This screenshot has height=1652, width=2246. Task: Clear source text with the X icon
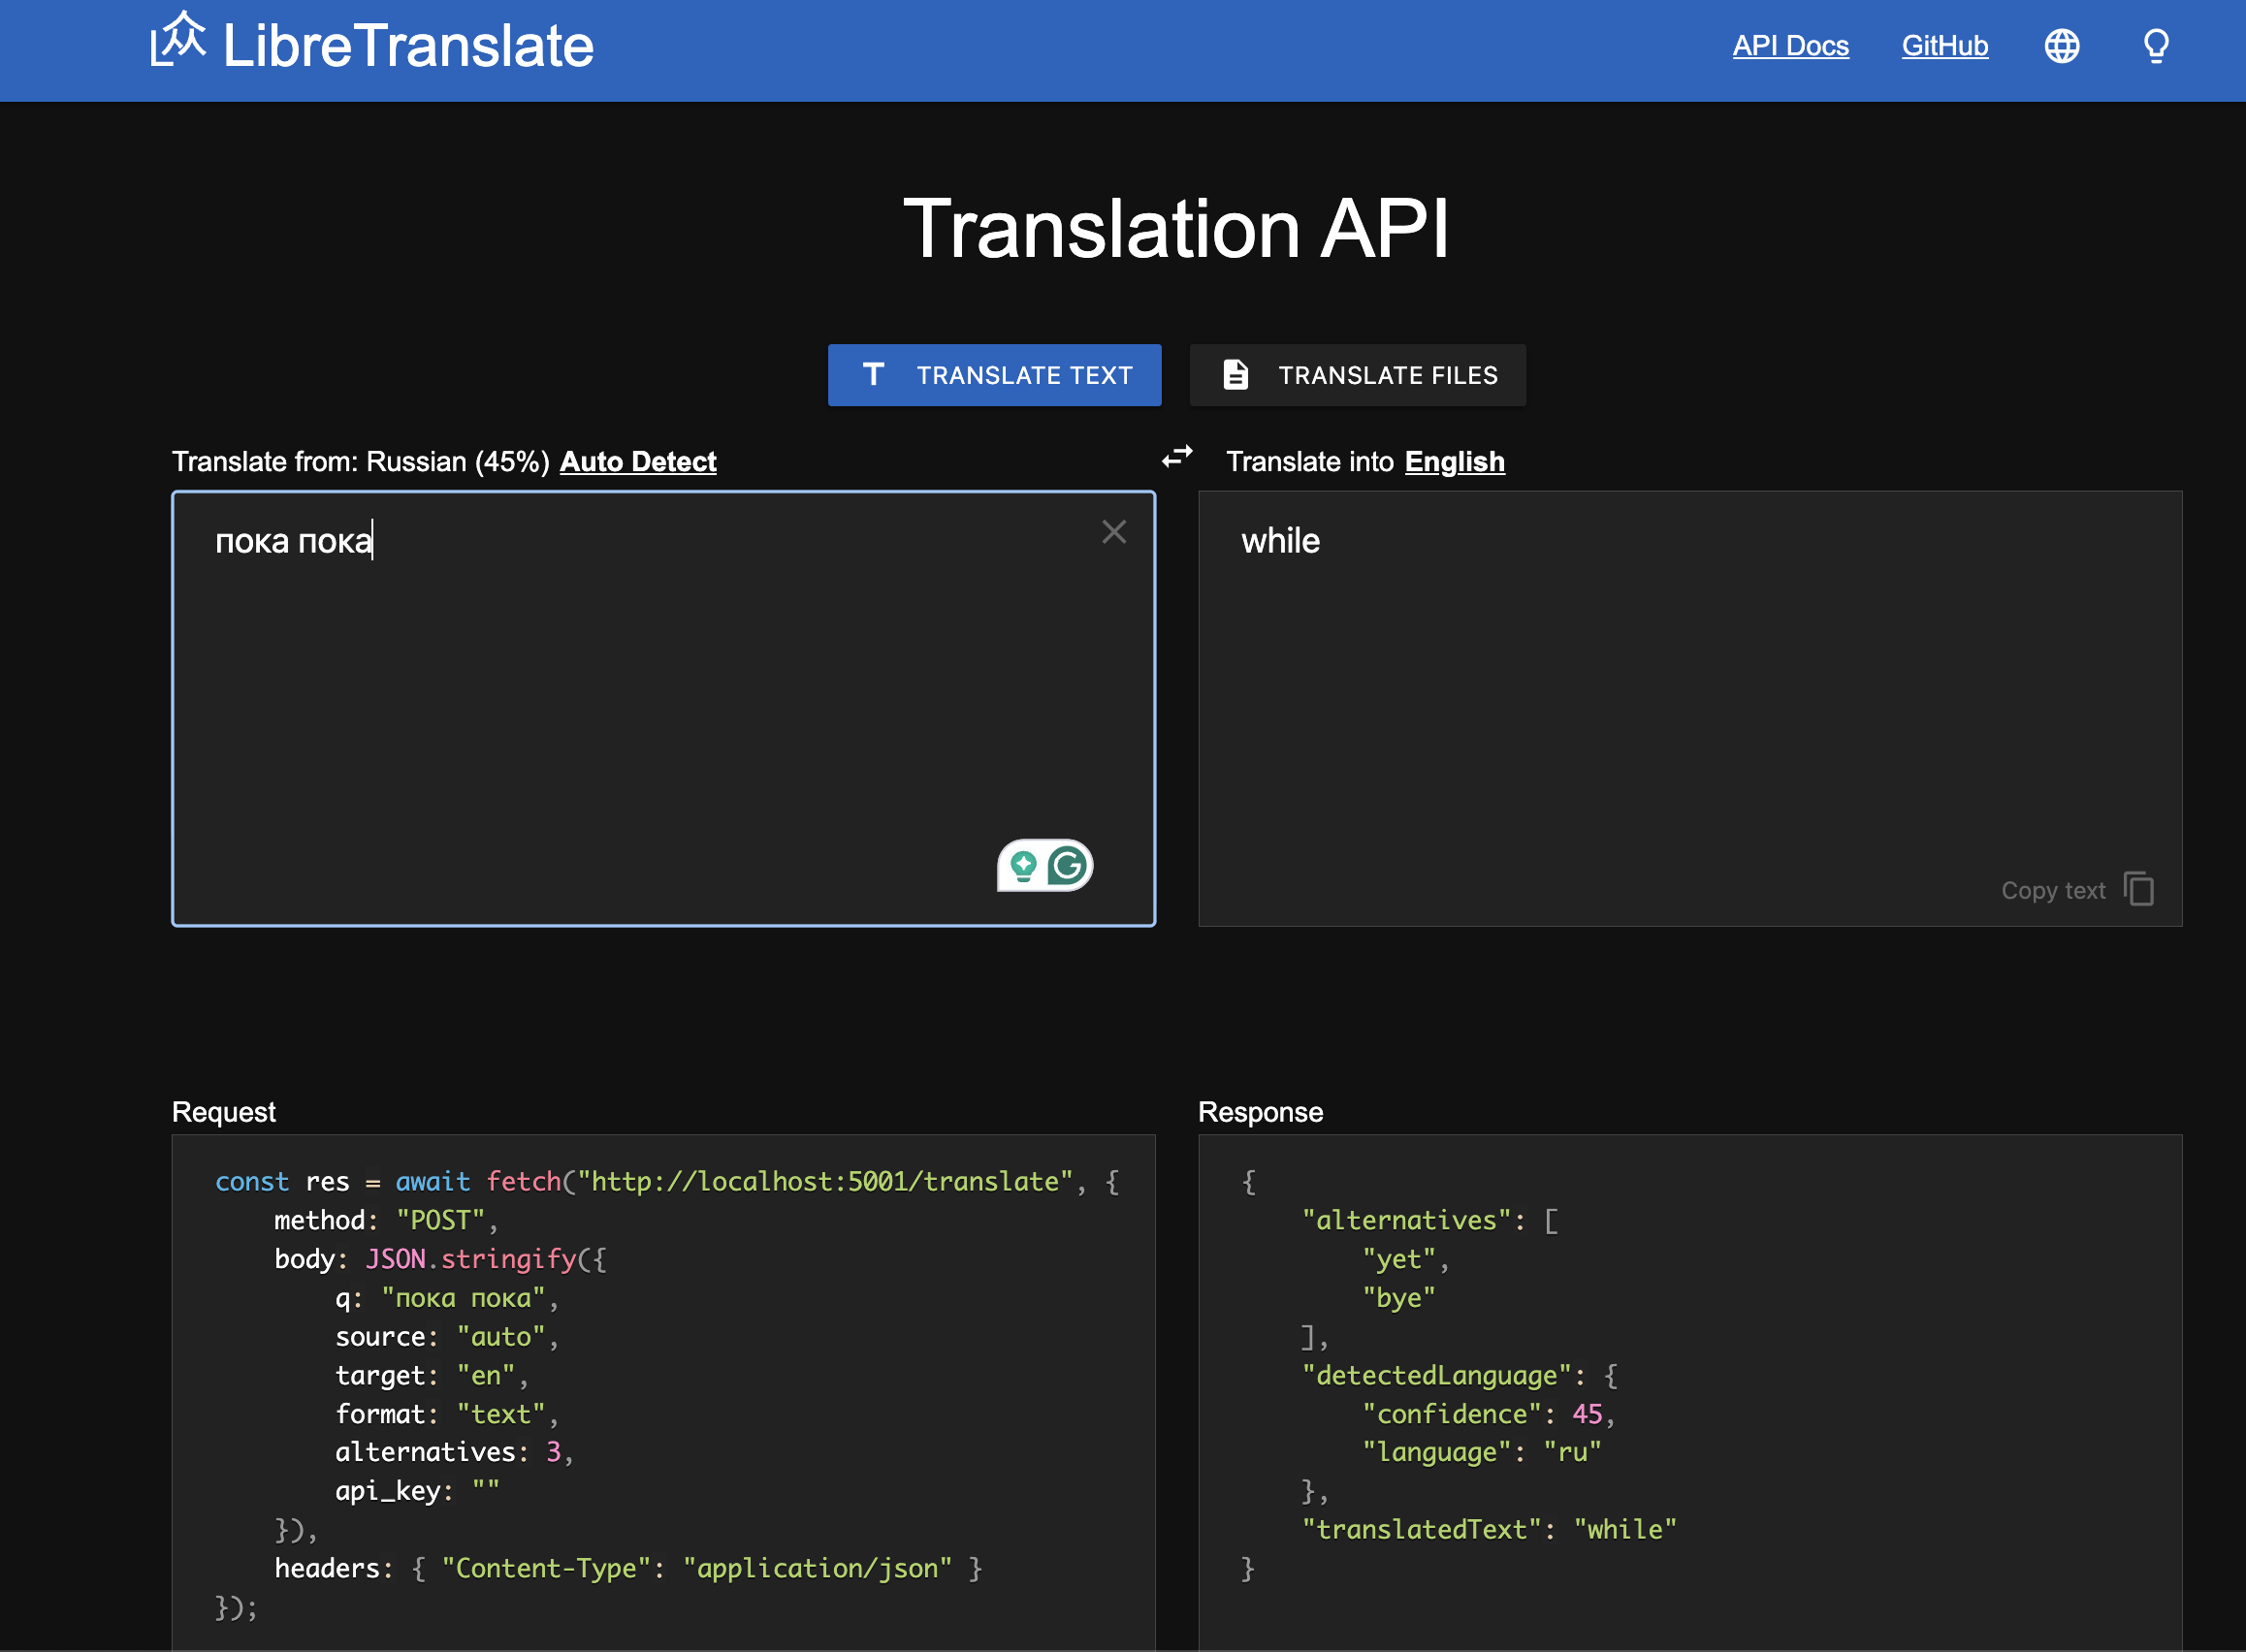point(1113,532)
